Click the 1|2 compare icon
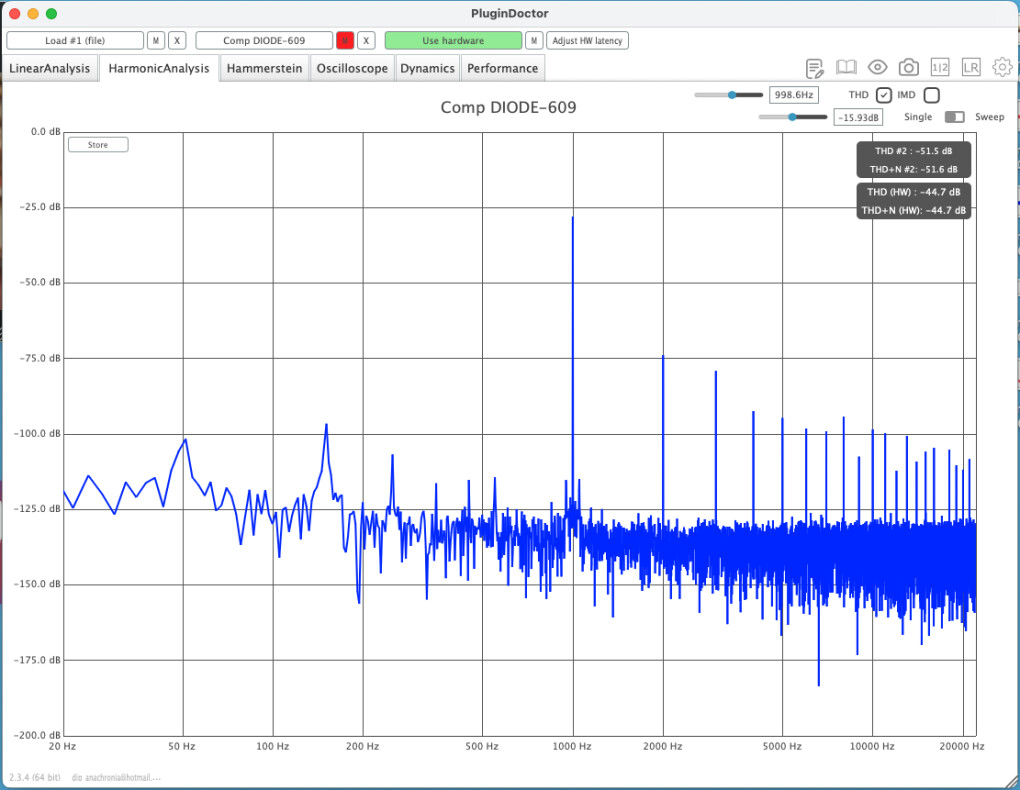Viewport: 1020px width, 790px height. coord(940,68)
